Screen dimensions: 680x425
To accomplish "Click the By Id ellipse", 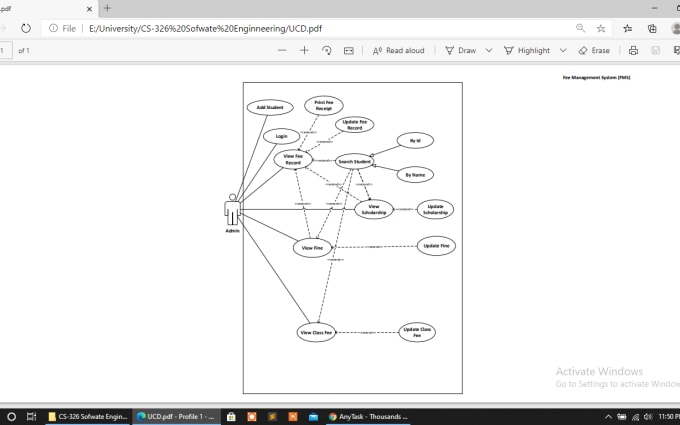I will pos(415,141).
